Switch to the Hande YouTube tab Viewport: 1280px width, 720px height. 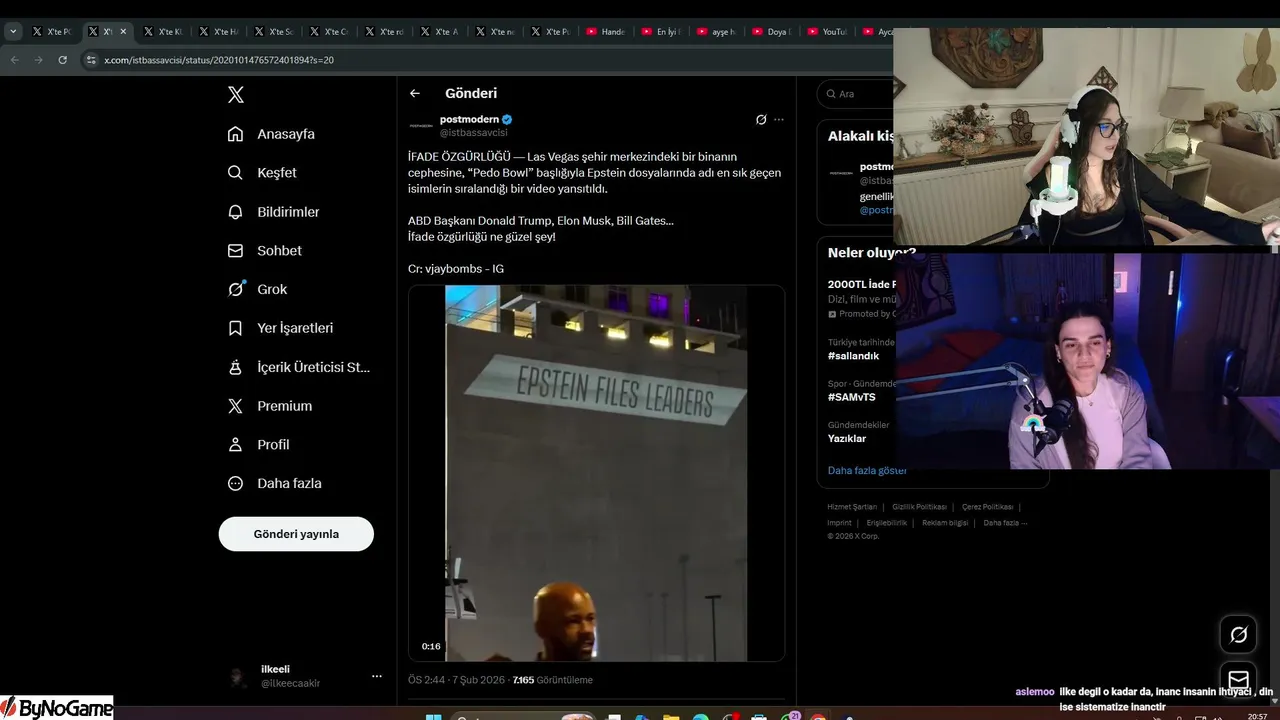pos(605,32)
